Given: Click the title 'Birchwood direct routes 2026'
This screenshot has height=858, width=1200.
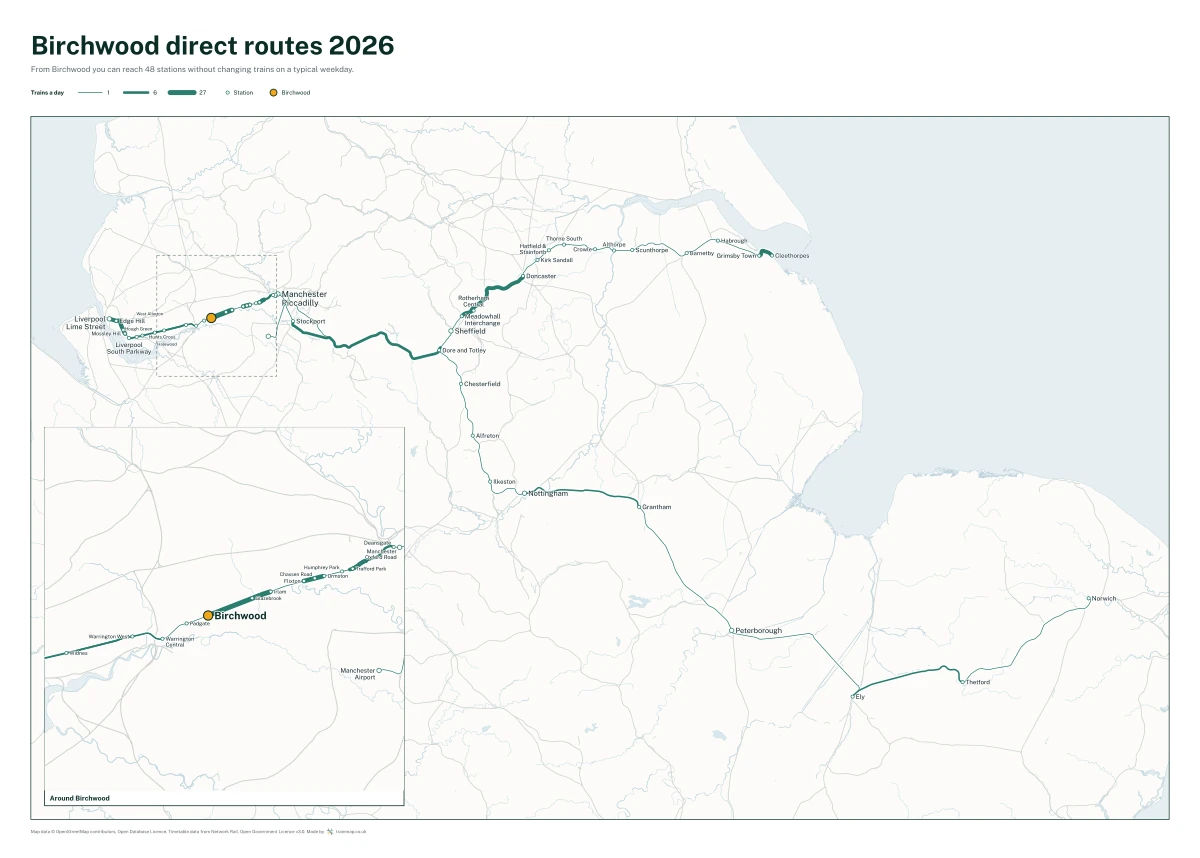Looking at the screenshot, I should point(213,46).
